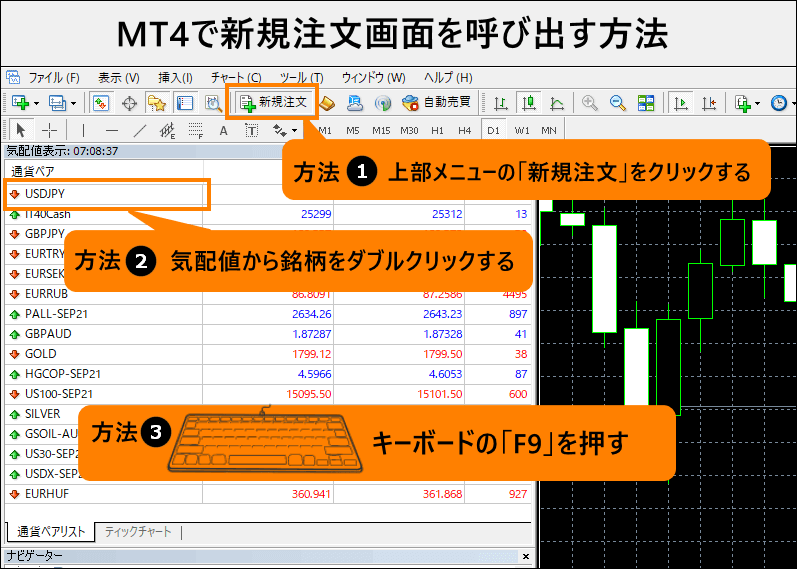
Task: Switch to the ティックチャート tab
Action: coord(138,532)
